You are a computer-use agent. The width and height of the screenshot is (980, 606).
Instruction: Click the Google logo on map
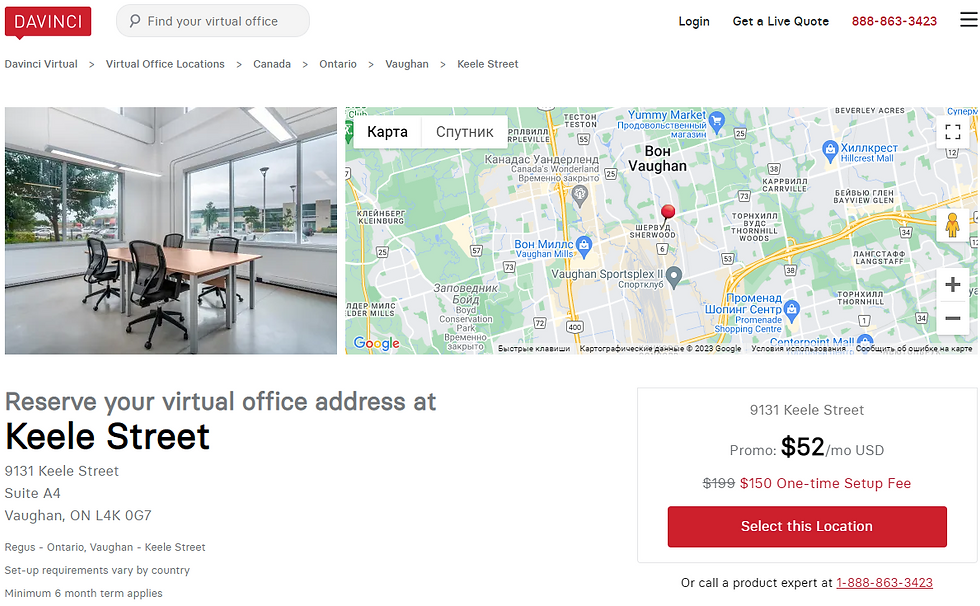tap(376, 343)
